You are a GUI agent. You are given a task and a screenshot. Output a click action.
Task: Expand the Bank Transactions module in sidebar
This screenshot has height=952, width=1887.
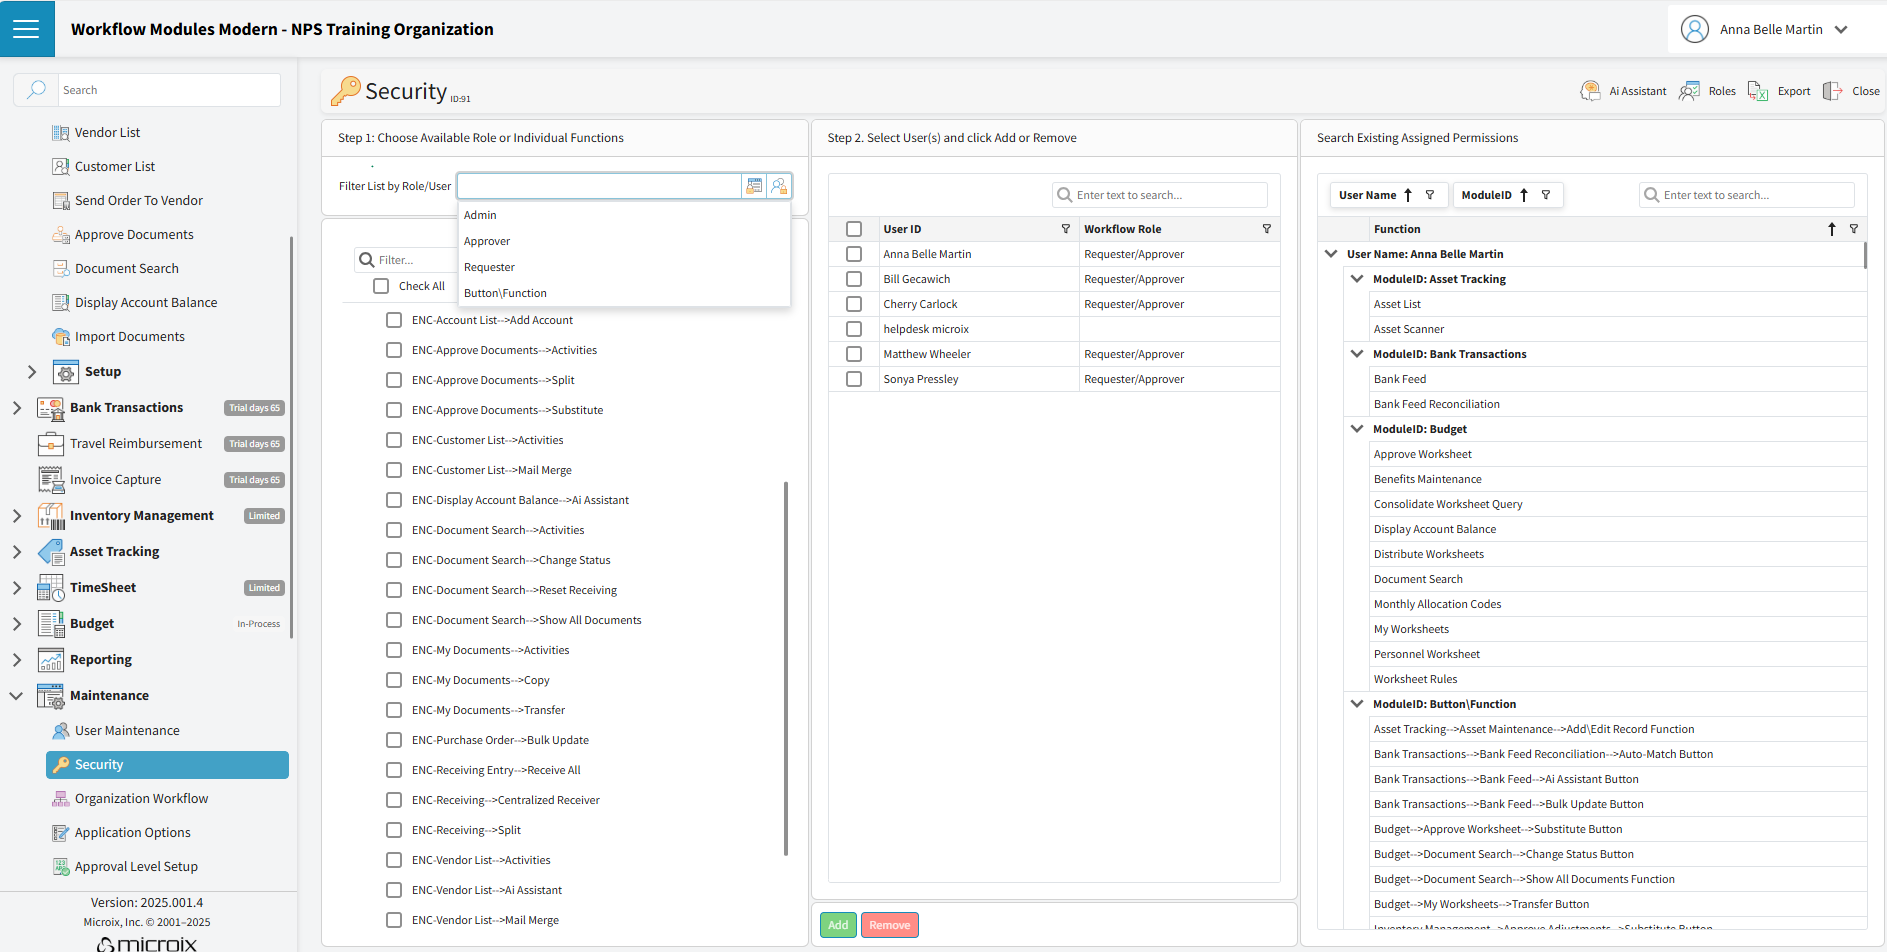pos(17,408)
